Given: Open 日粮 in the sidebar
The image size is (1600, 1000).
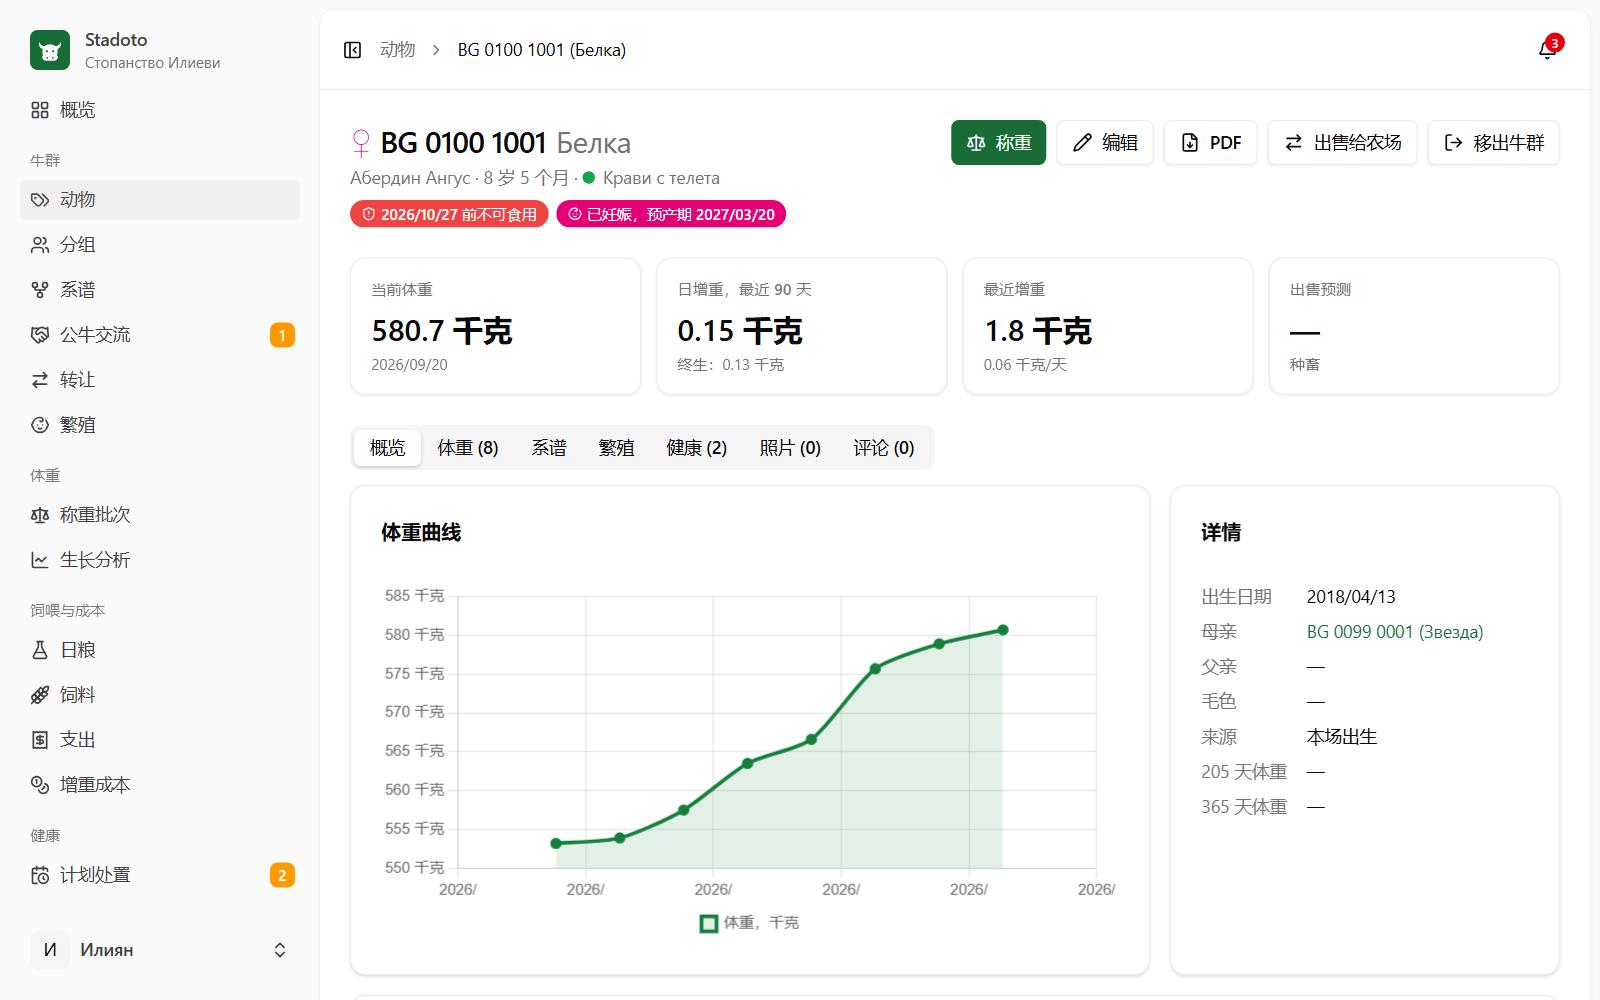Looking at the screenshot, I should pos(160,650).
